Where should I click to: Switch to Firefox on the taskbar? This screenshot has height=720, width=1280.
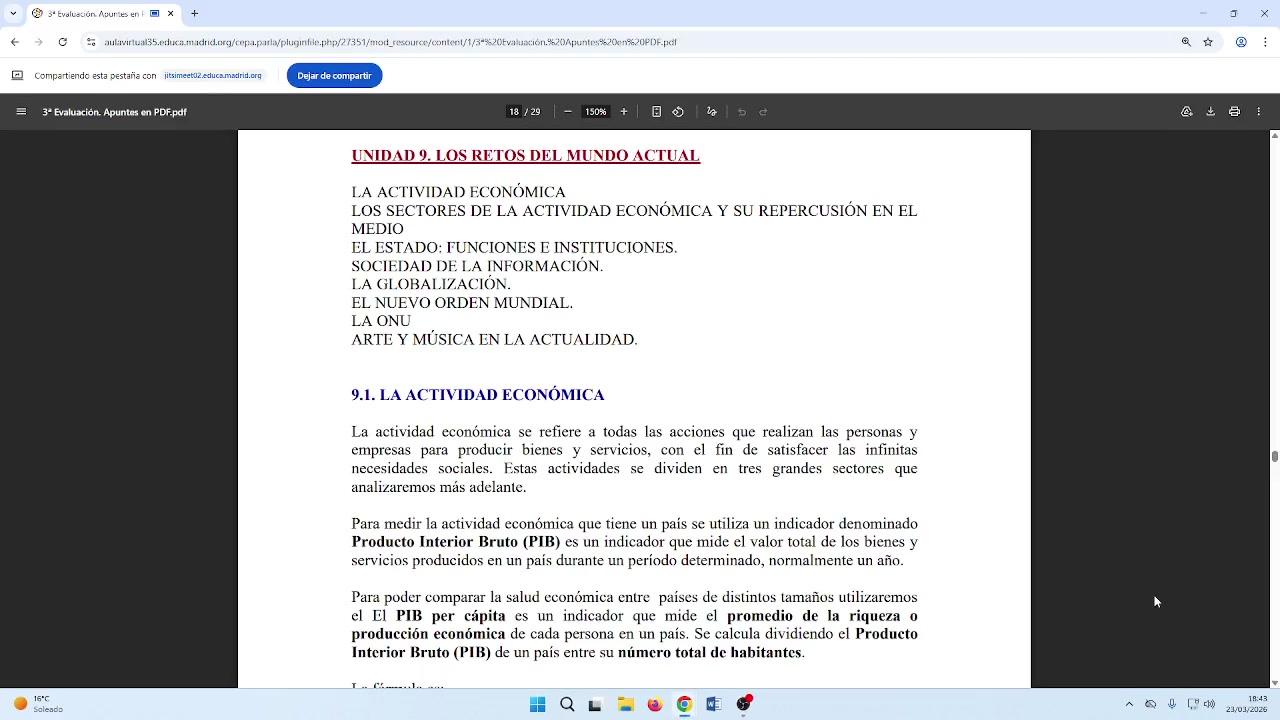pyautogui.click(x=654, y=704)
